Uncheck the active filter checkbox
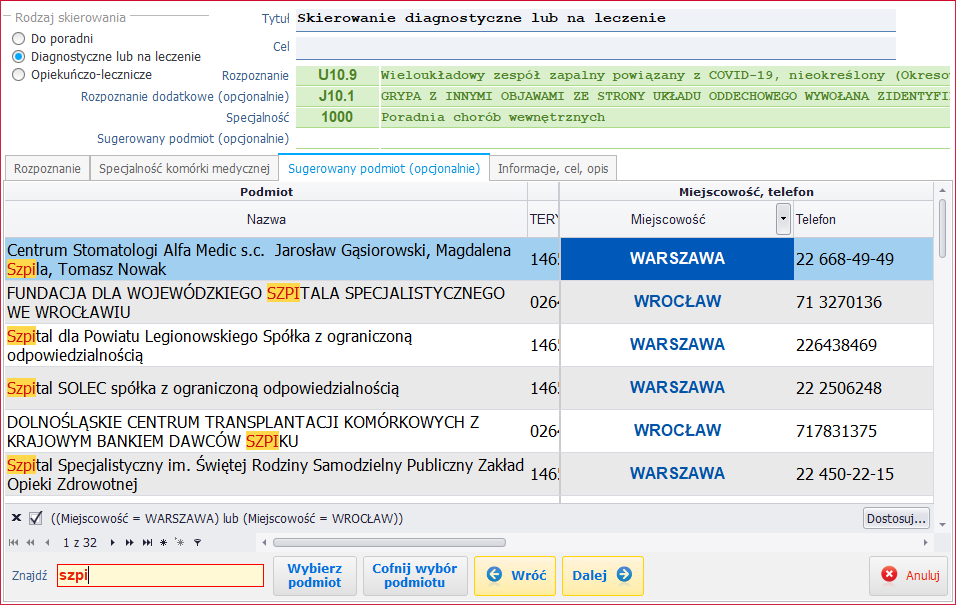The height and width of the screenshot is (605, 956). 36,518
